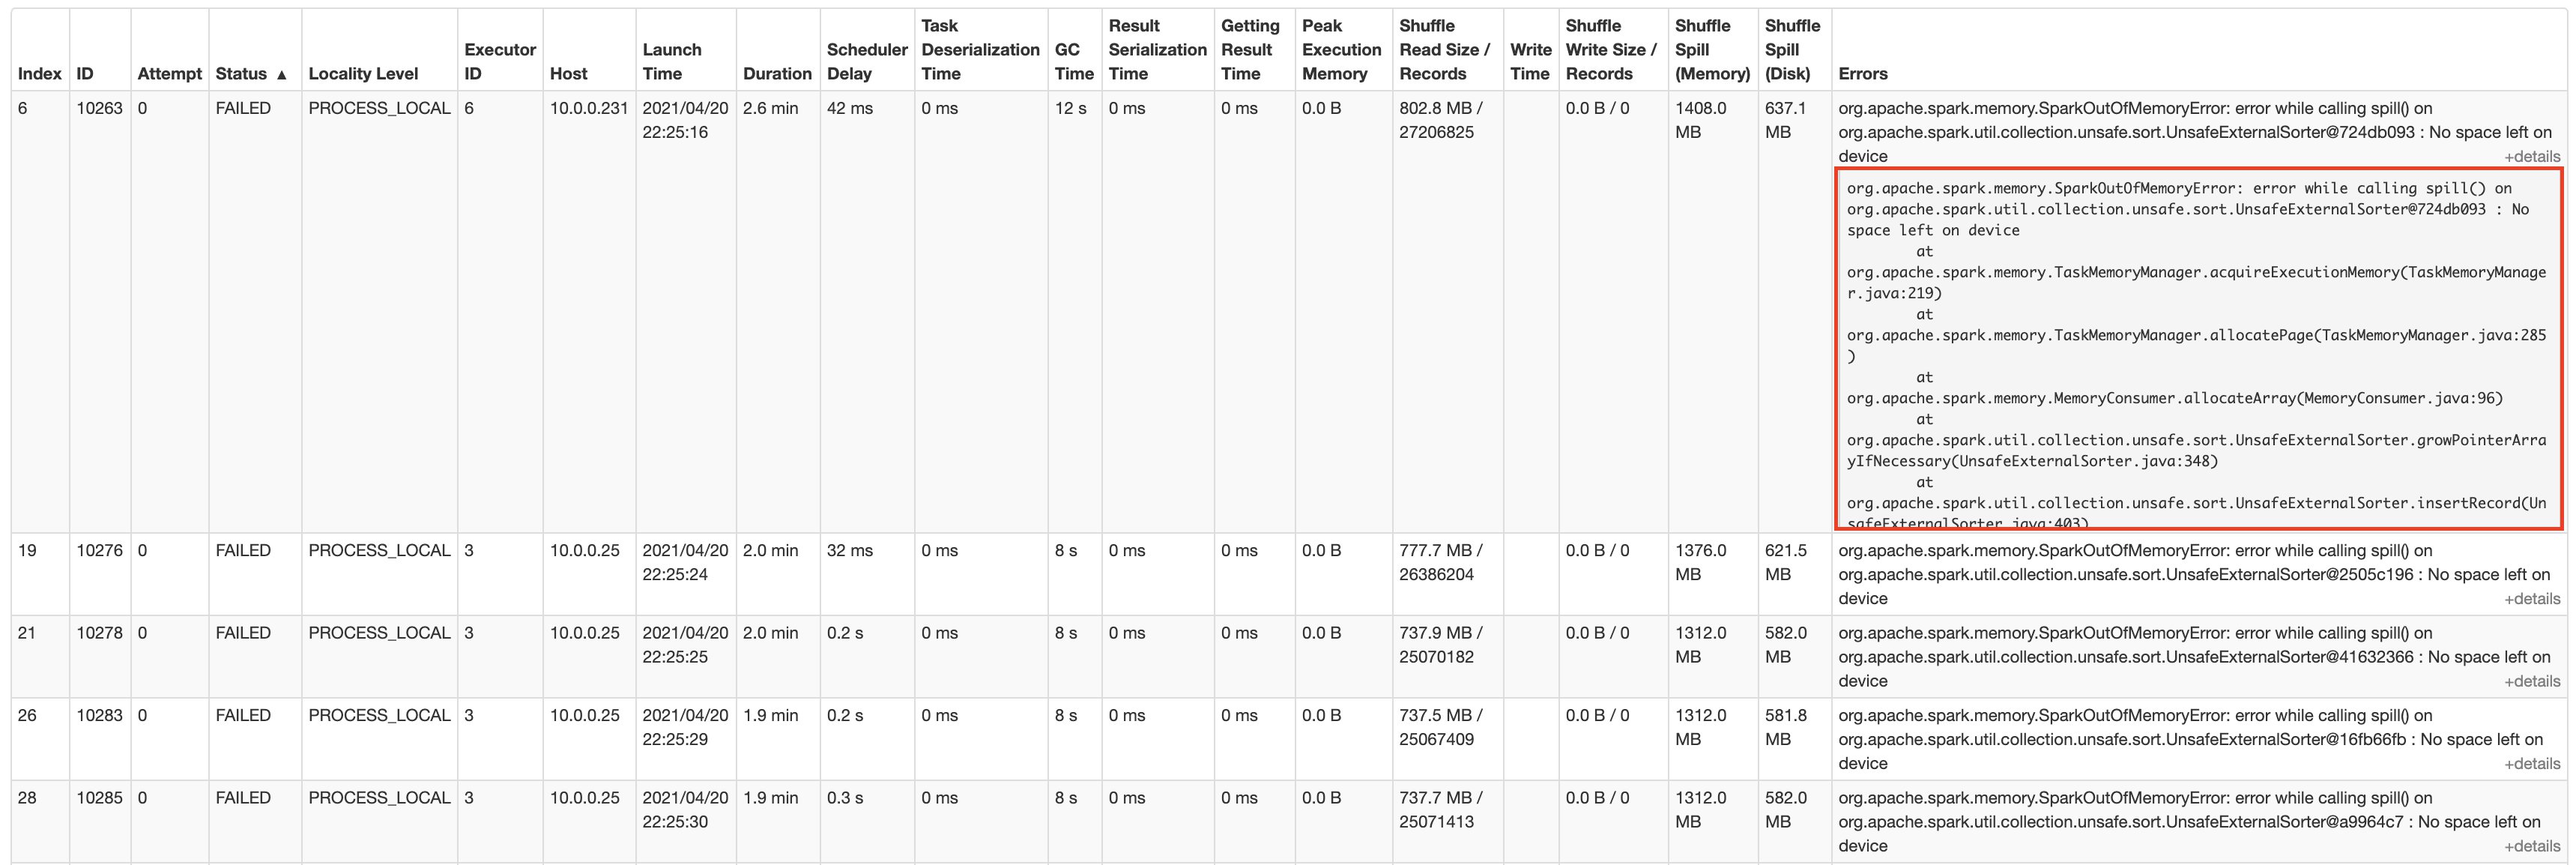Select task ID cell 10276

coord(100,550)
